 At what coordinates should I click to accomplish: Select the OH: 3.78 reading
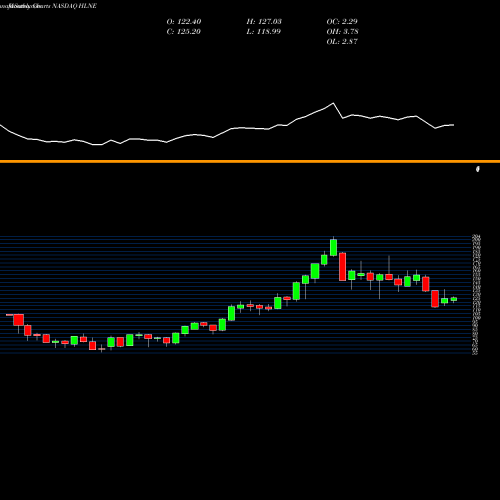point(342,32)
